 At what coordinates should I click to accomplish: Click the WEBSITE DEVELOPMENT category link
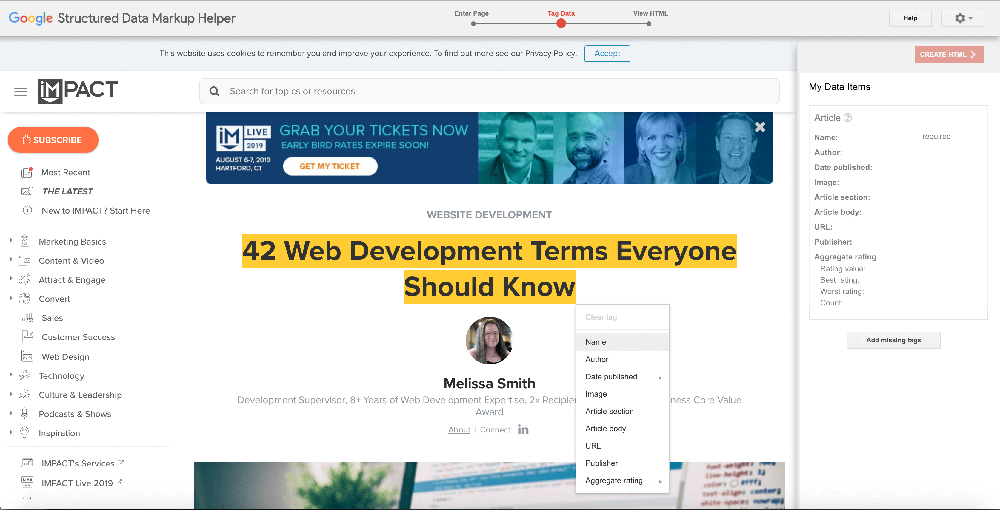click(x=489, y=215)
